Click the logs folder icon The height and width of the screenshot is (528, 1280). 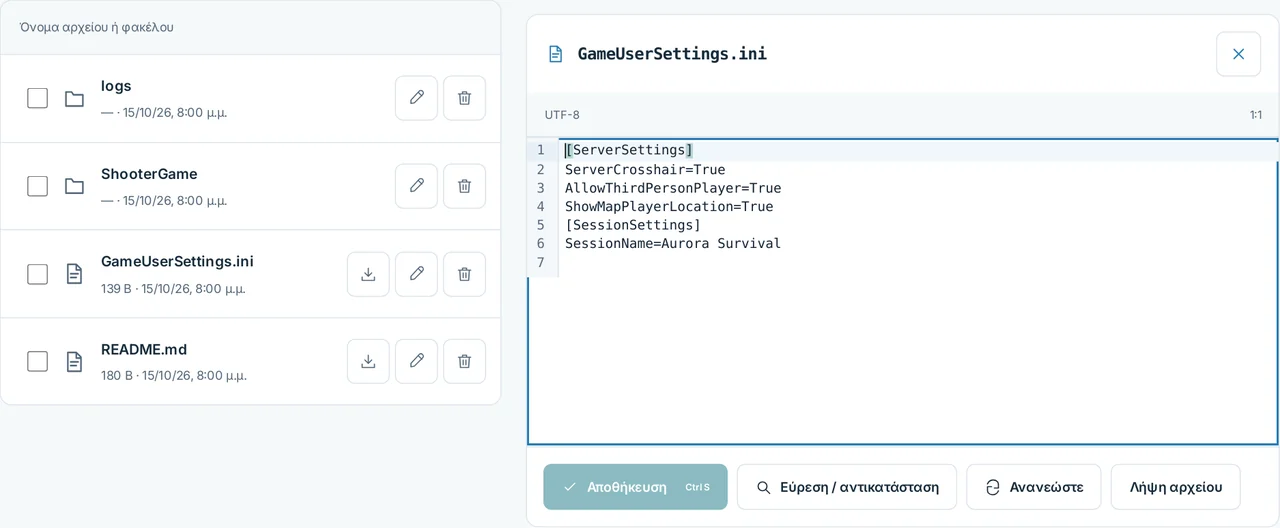74,98
